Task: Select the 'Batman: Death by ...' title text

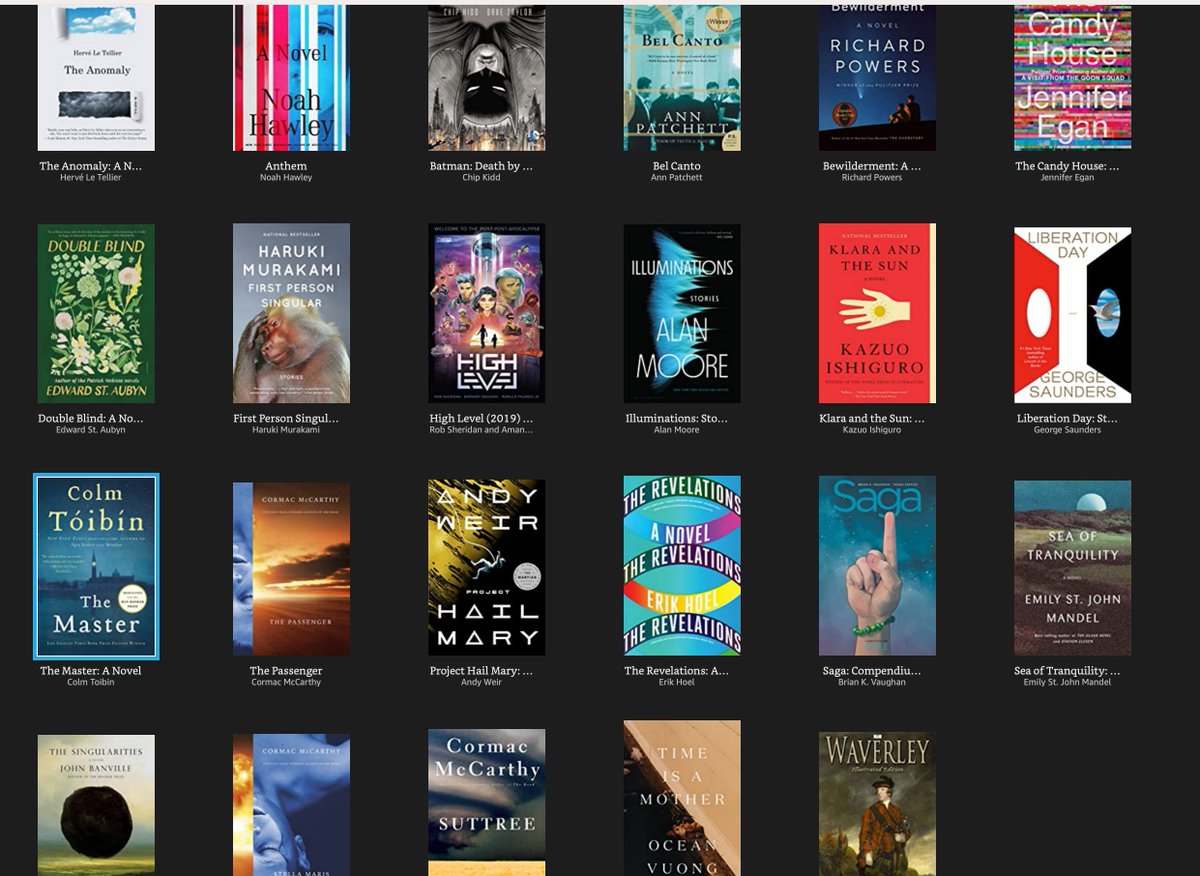Action: [481, 166]
